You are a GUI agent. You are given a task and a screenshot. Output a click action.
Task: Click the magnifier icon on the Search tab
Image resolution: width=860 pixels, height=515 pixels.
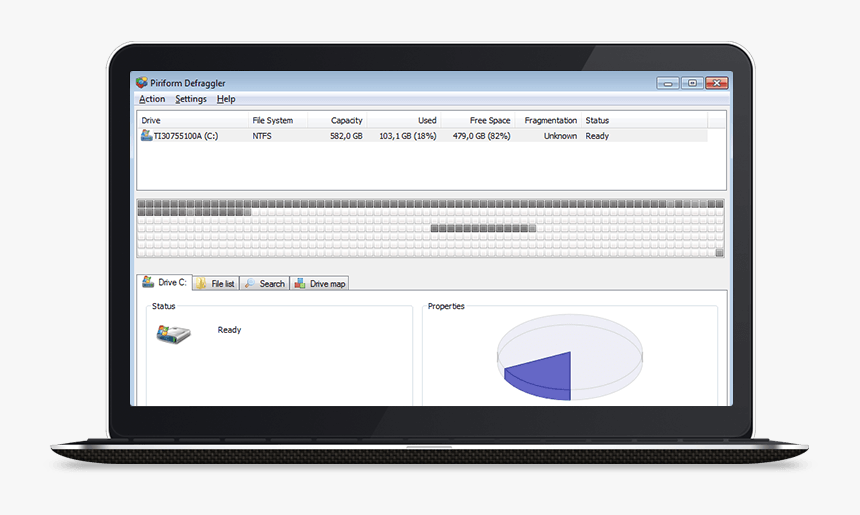(x=250, y=283)
